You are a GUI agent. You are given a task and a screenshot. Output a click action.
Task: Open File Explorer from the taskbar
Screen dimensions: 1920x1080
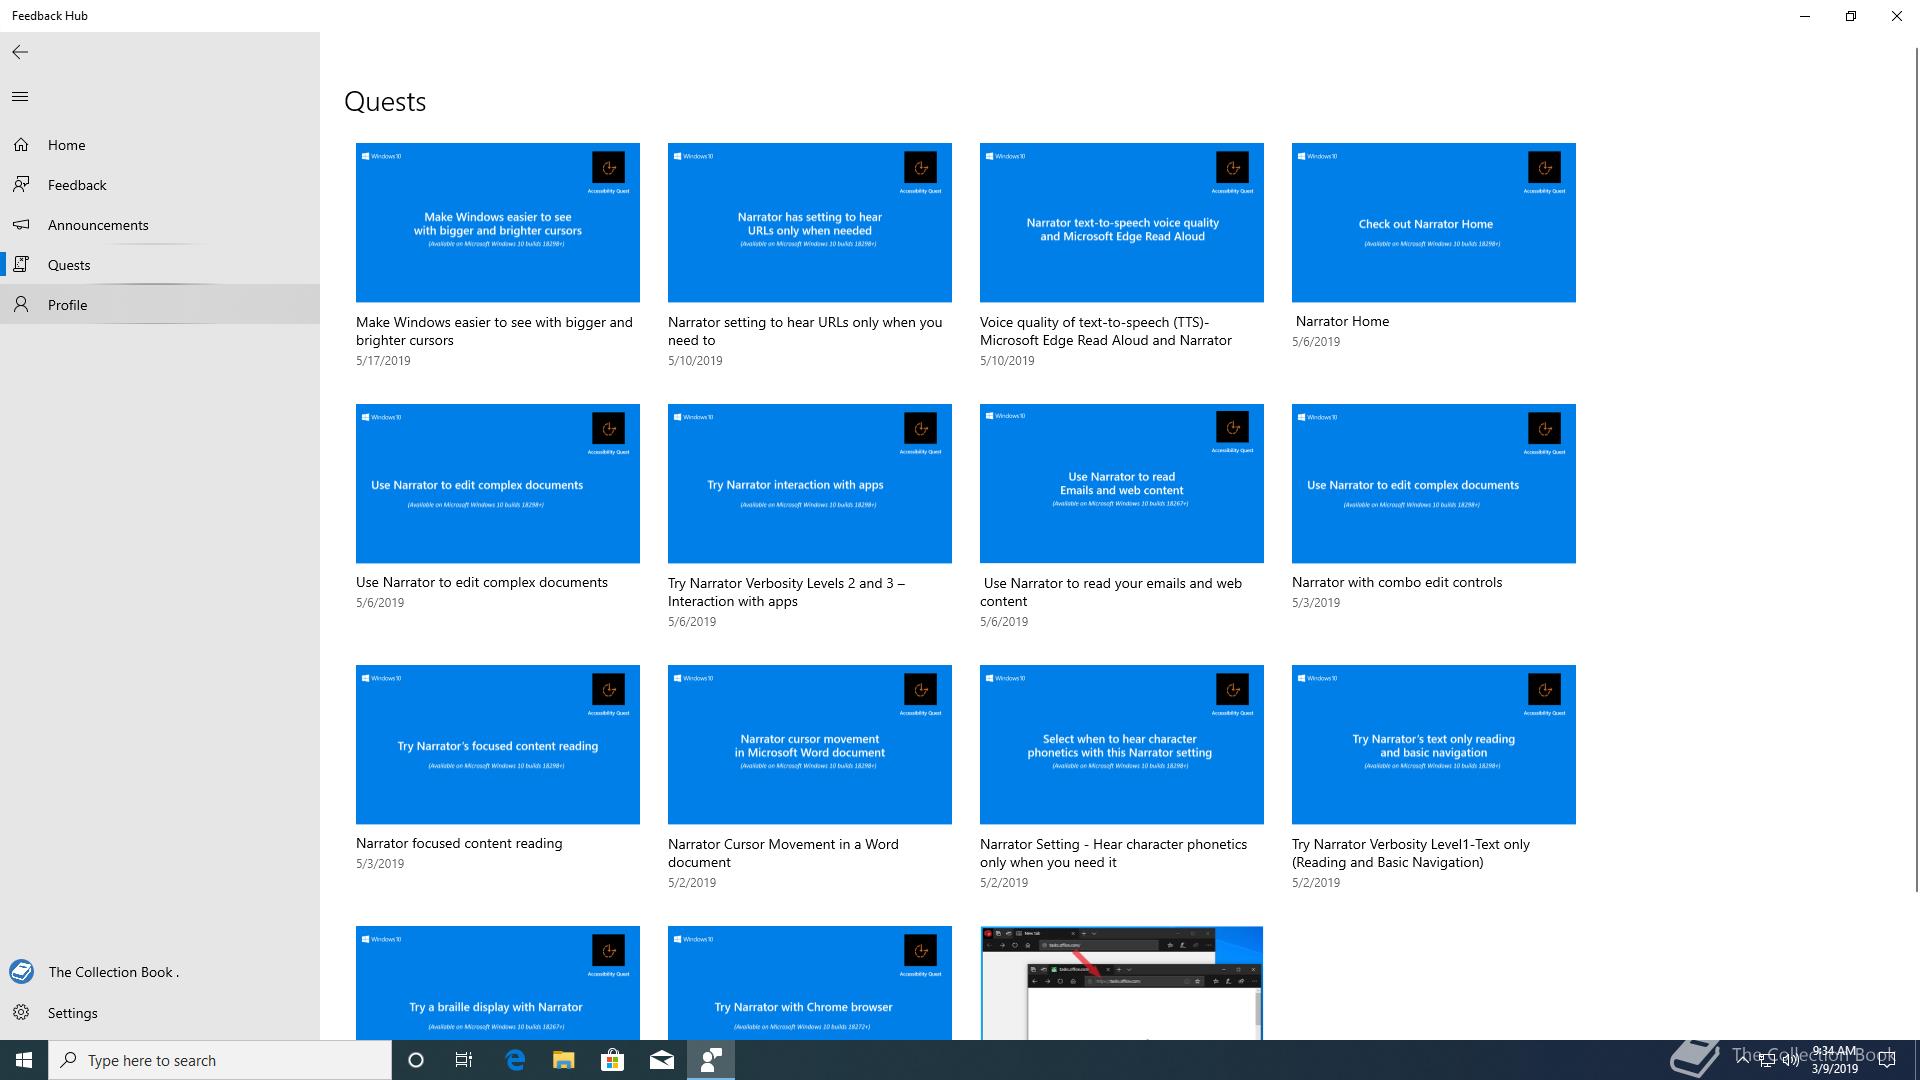(x=564, y=1060)
